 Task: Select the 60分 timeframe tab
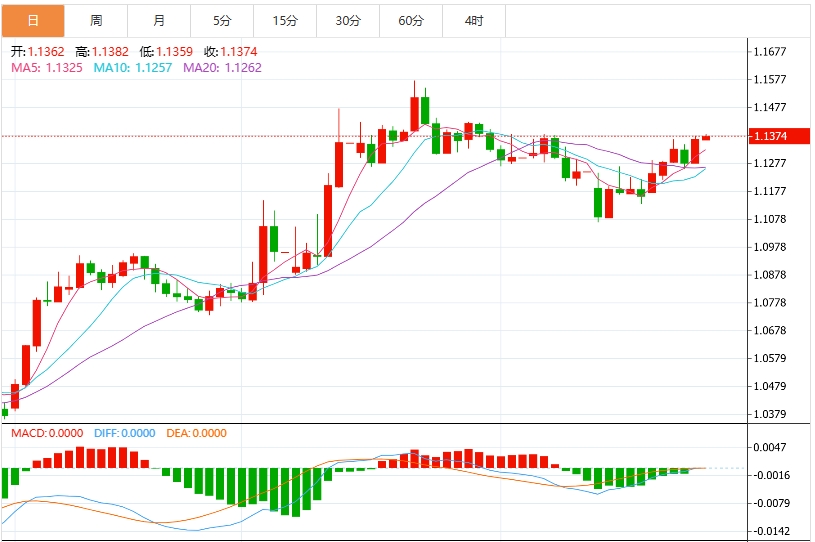(x=411, y=21)
